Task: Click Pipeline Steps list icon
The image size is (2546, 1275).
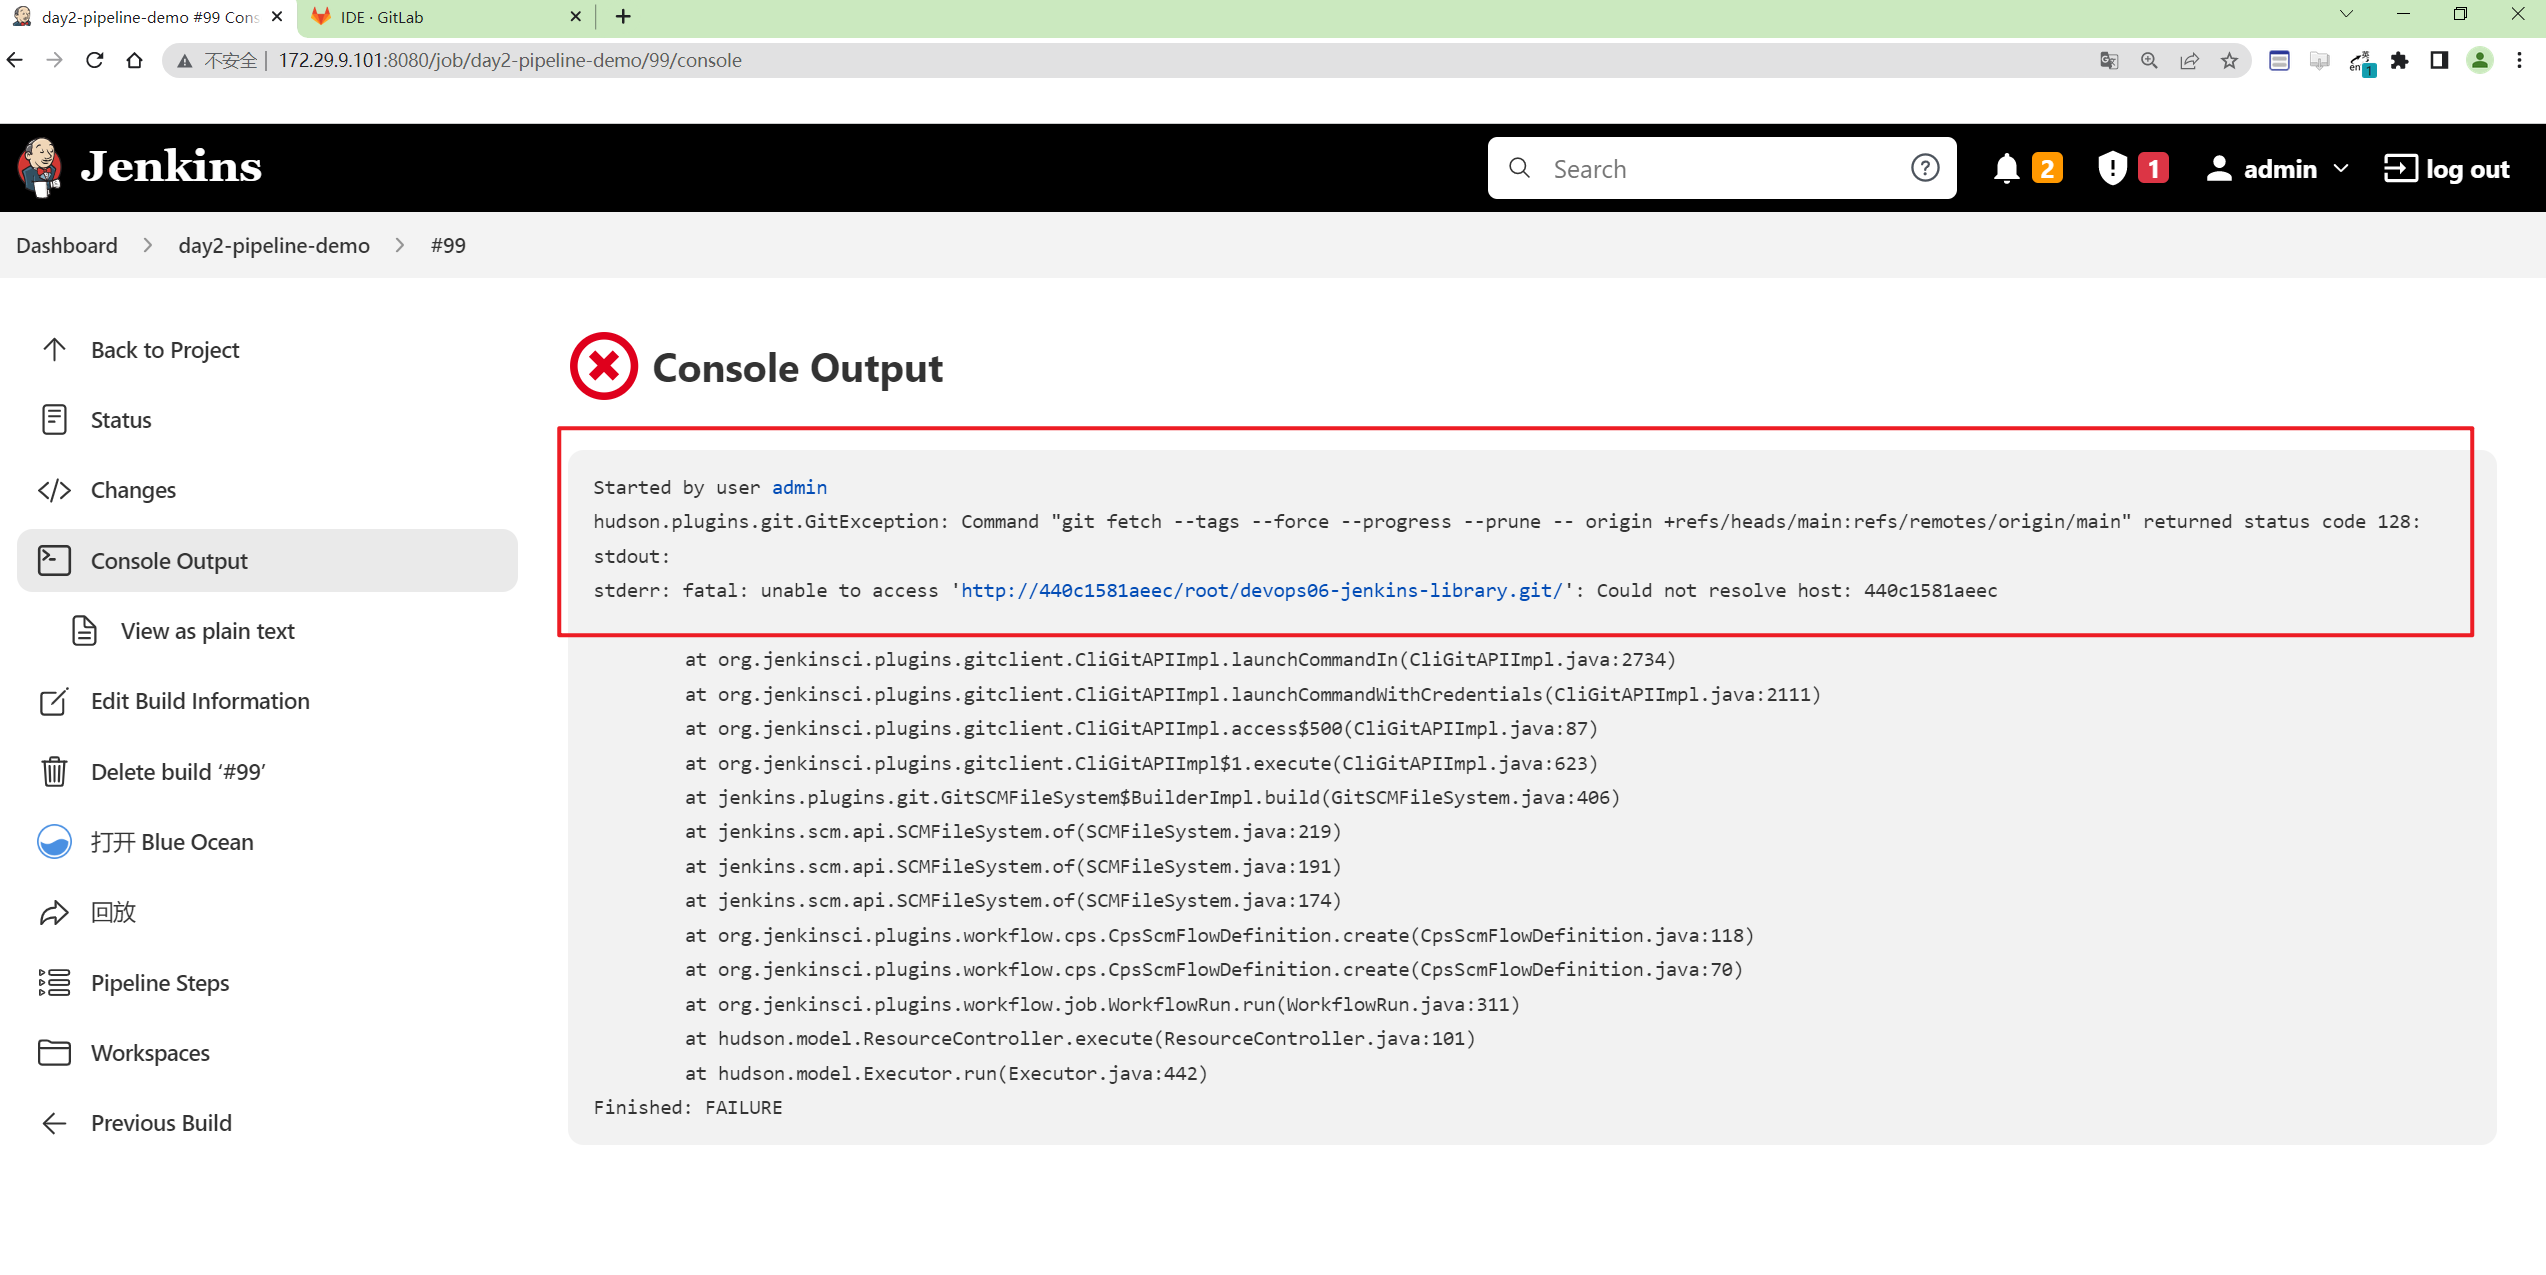Action: tap(54, 983)
